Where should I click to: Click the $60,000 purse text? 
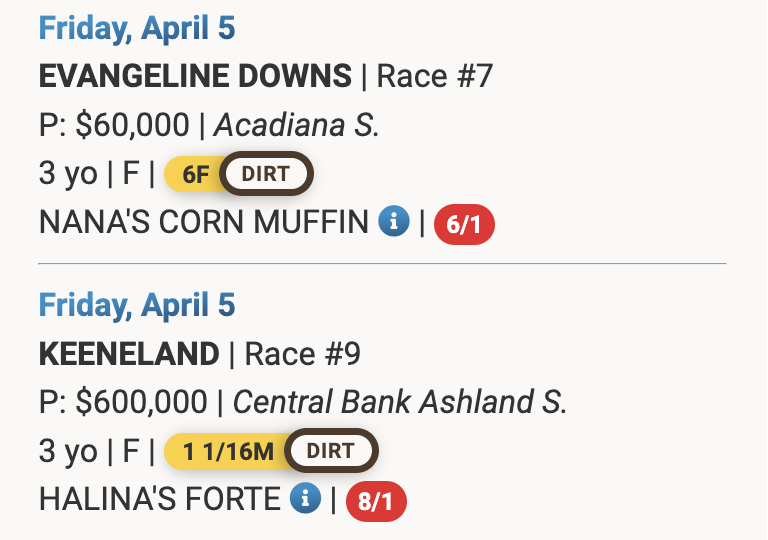click(x=132, y=125)
